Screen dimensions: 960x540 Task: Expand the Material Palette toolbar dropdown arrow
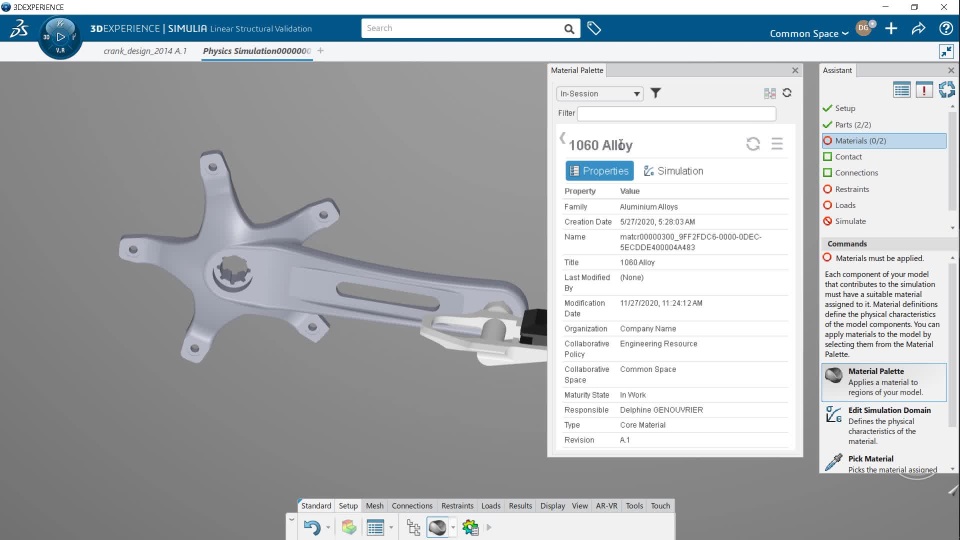pyautogui.click(x=453, y=527)
